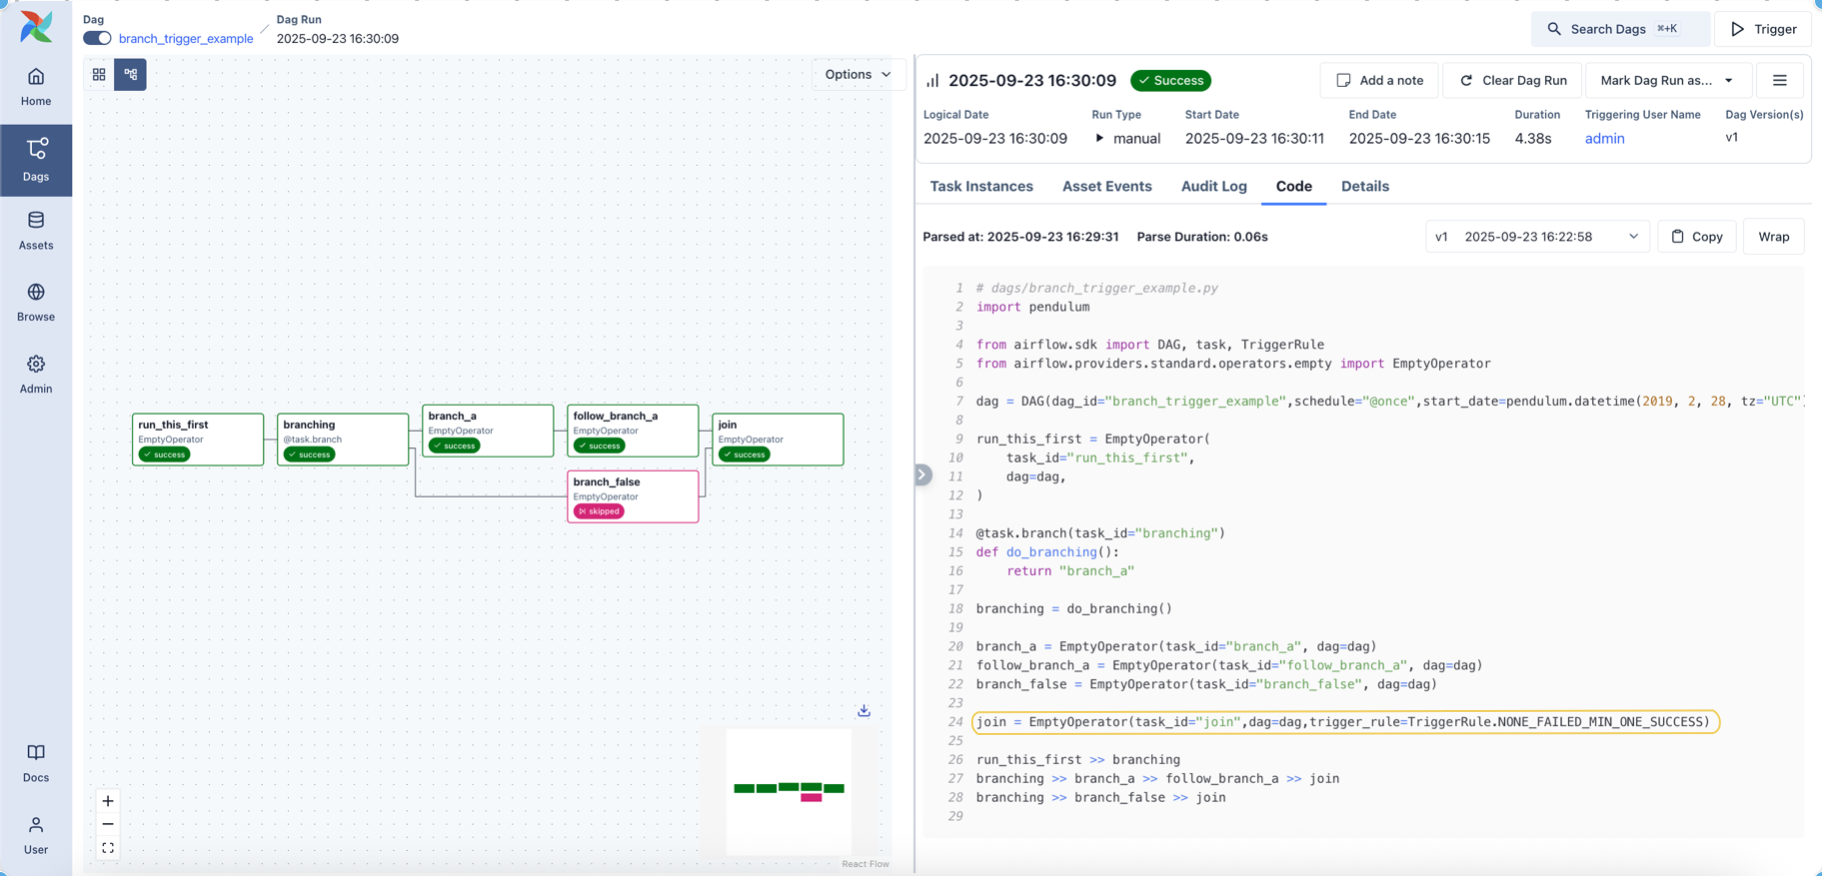The width and height of the screenshot is (1822, 876).
Task: Switch to the Task Instances tab
Action: click(981, 186)
